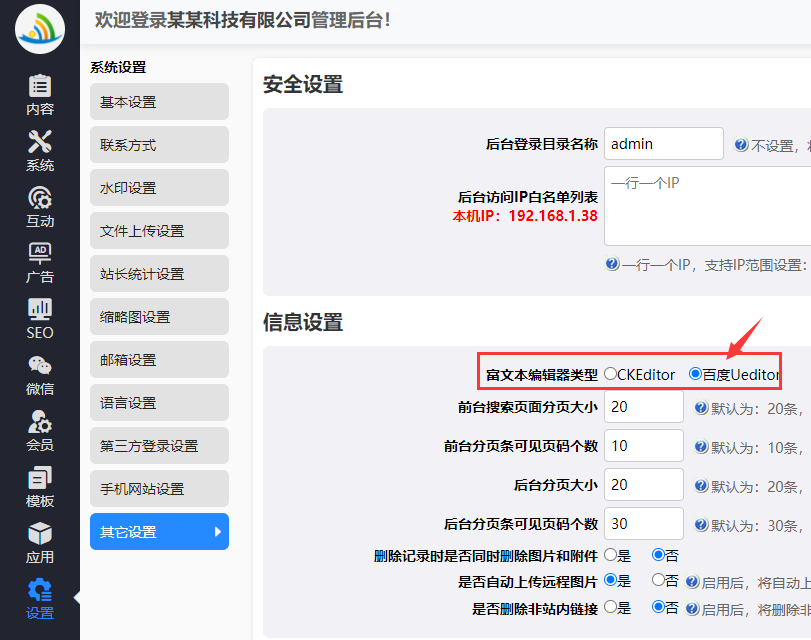Select CKEditor as rich text editor

click(x=610, y=374)
